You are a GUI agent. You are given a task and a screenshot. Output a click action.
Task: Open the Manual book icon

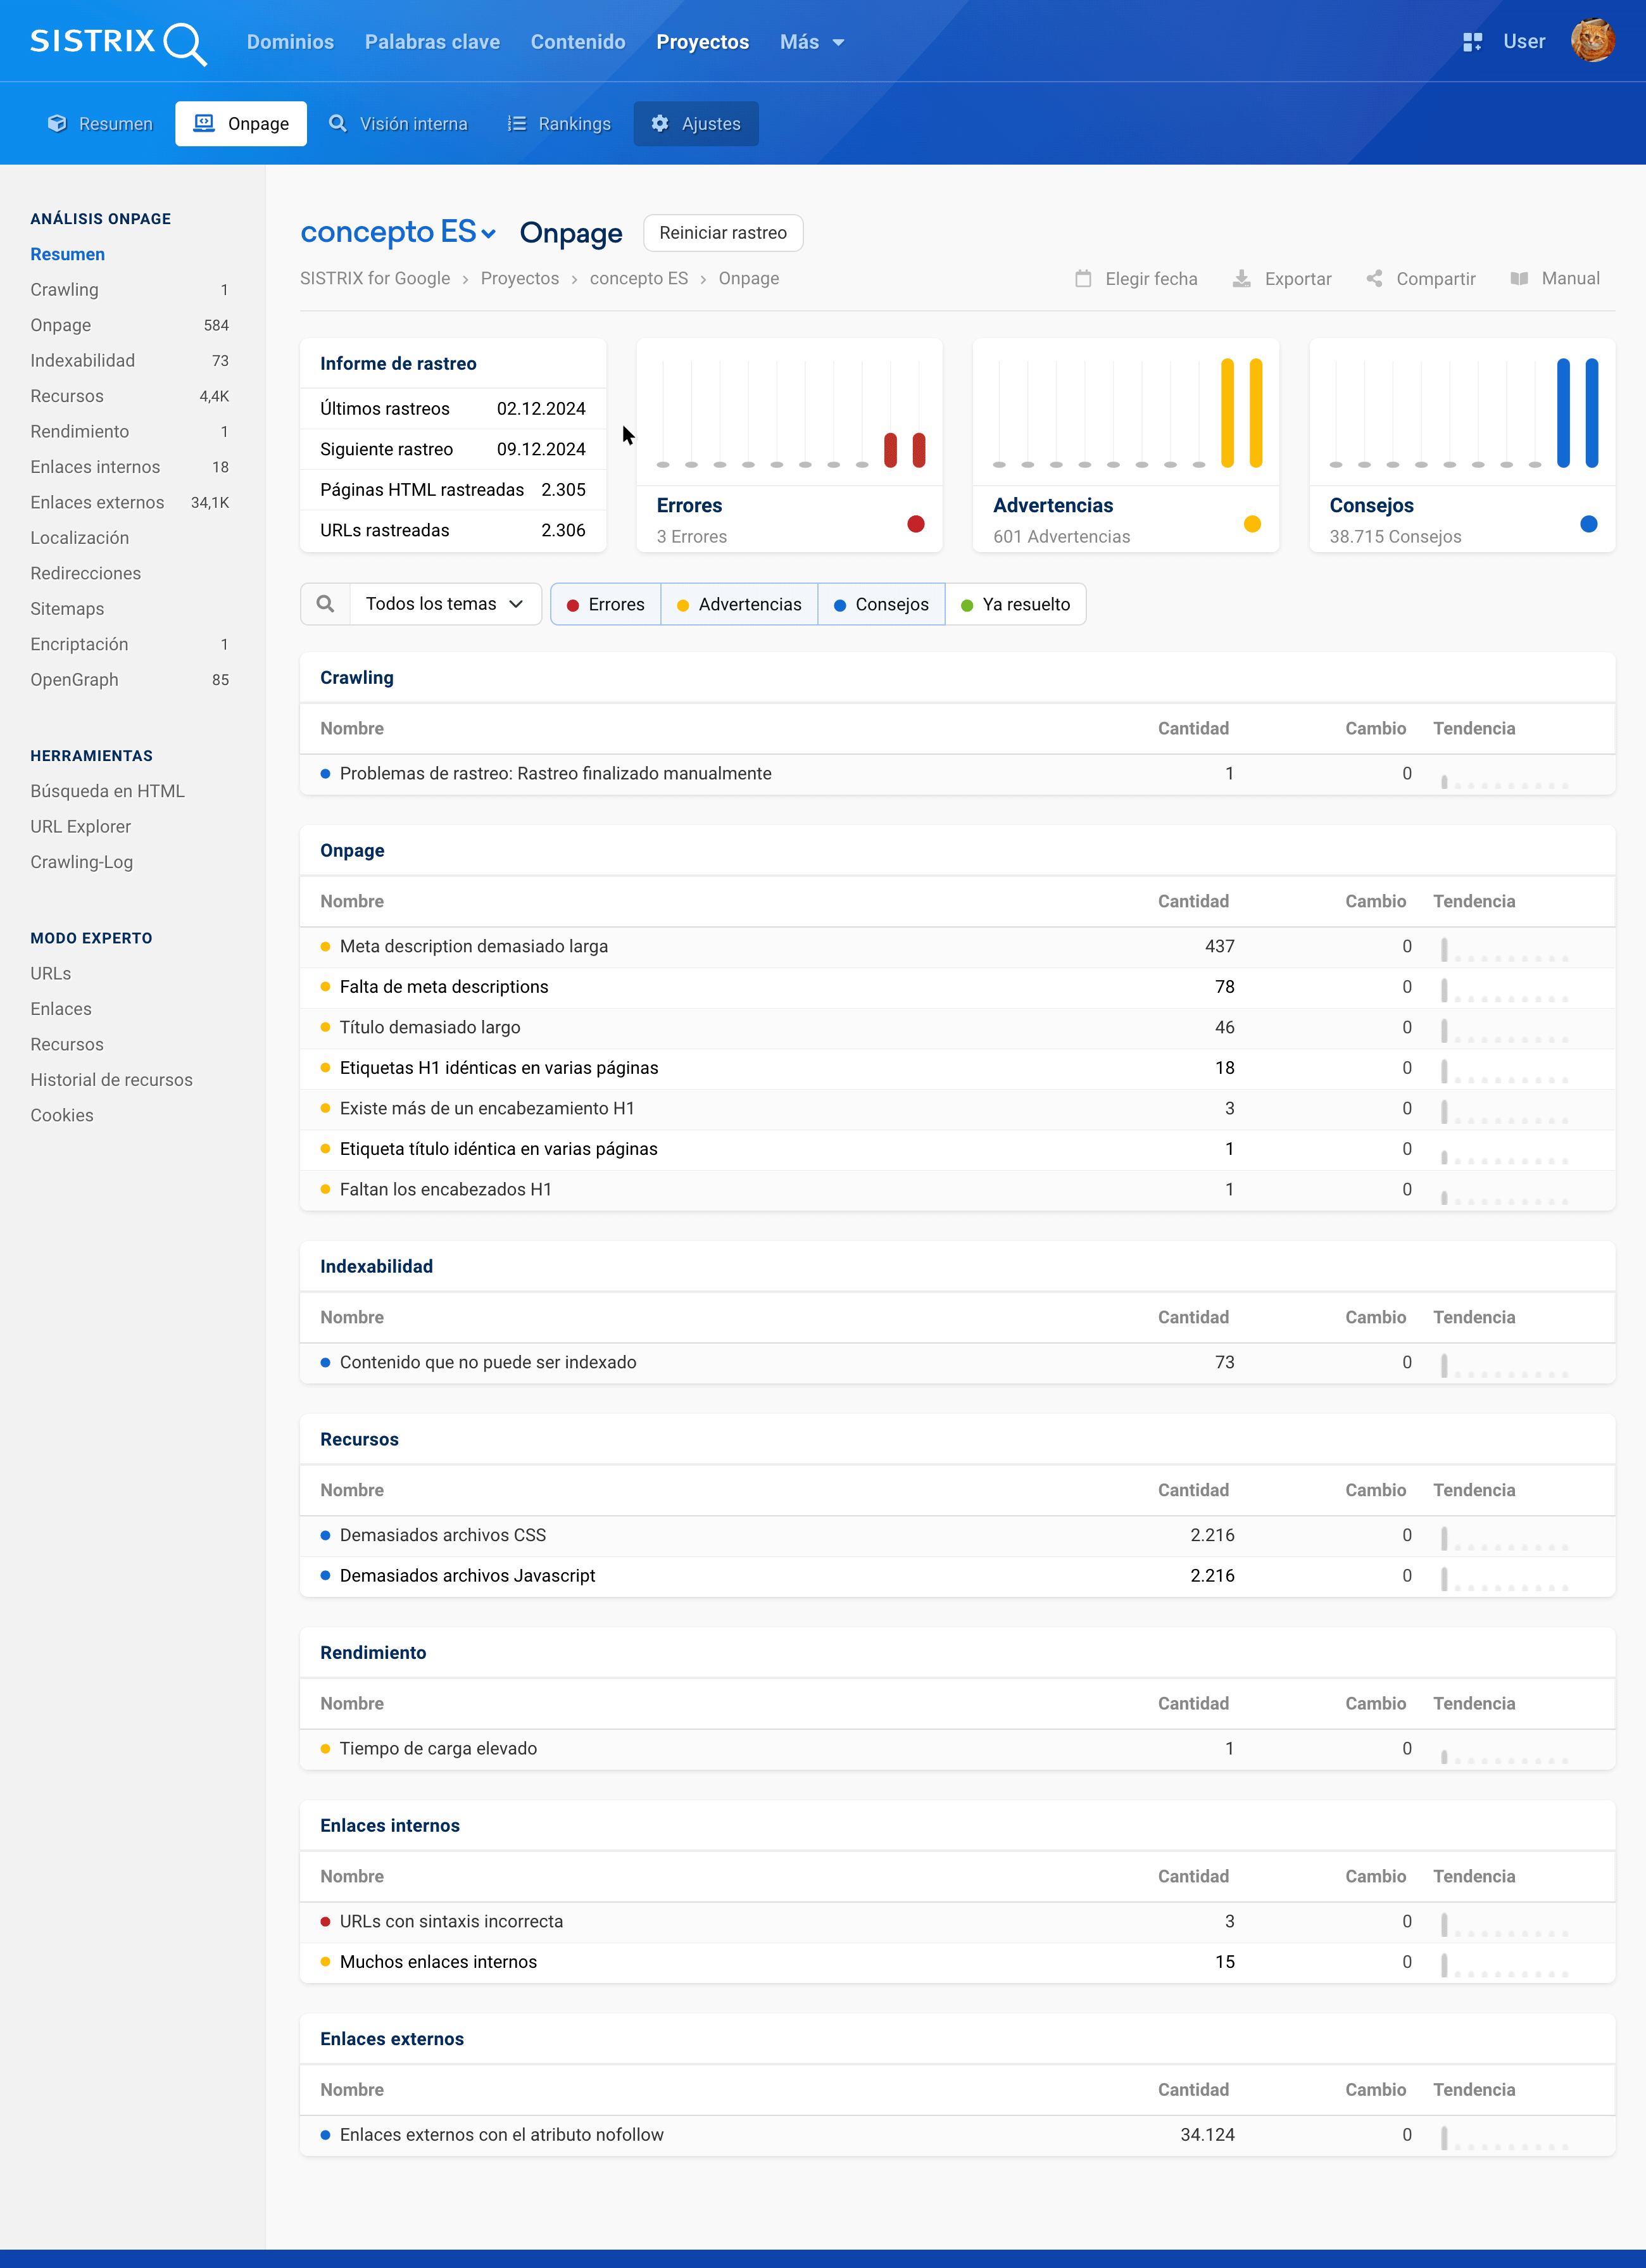[1519, 279]
